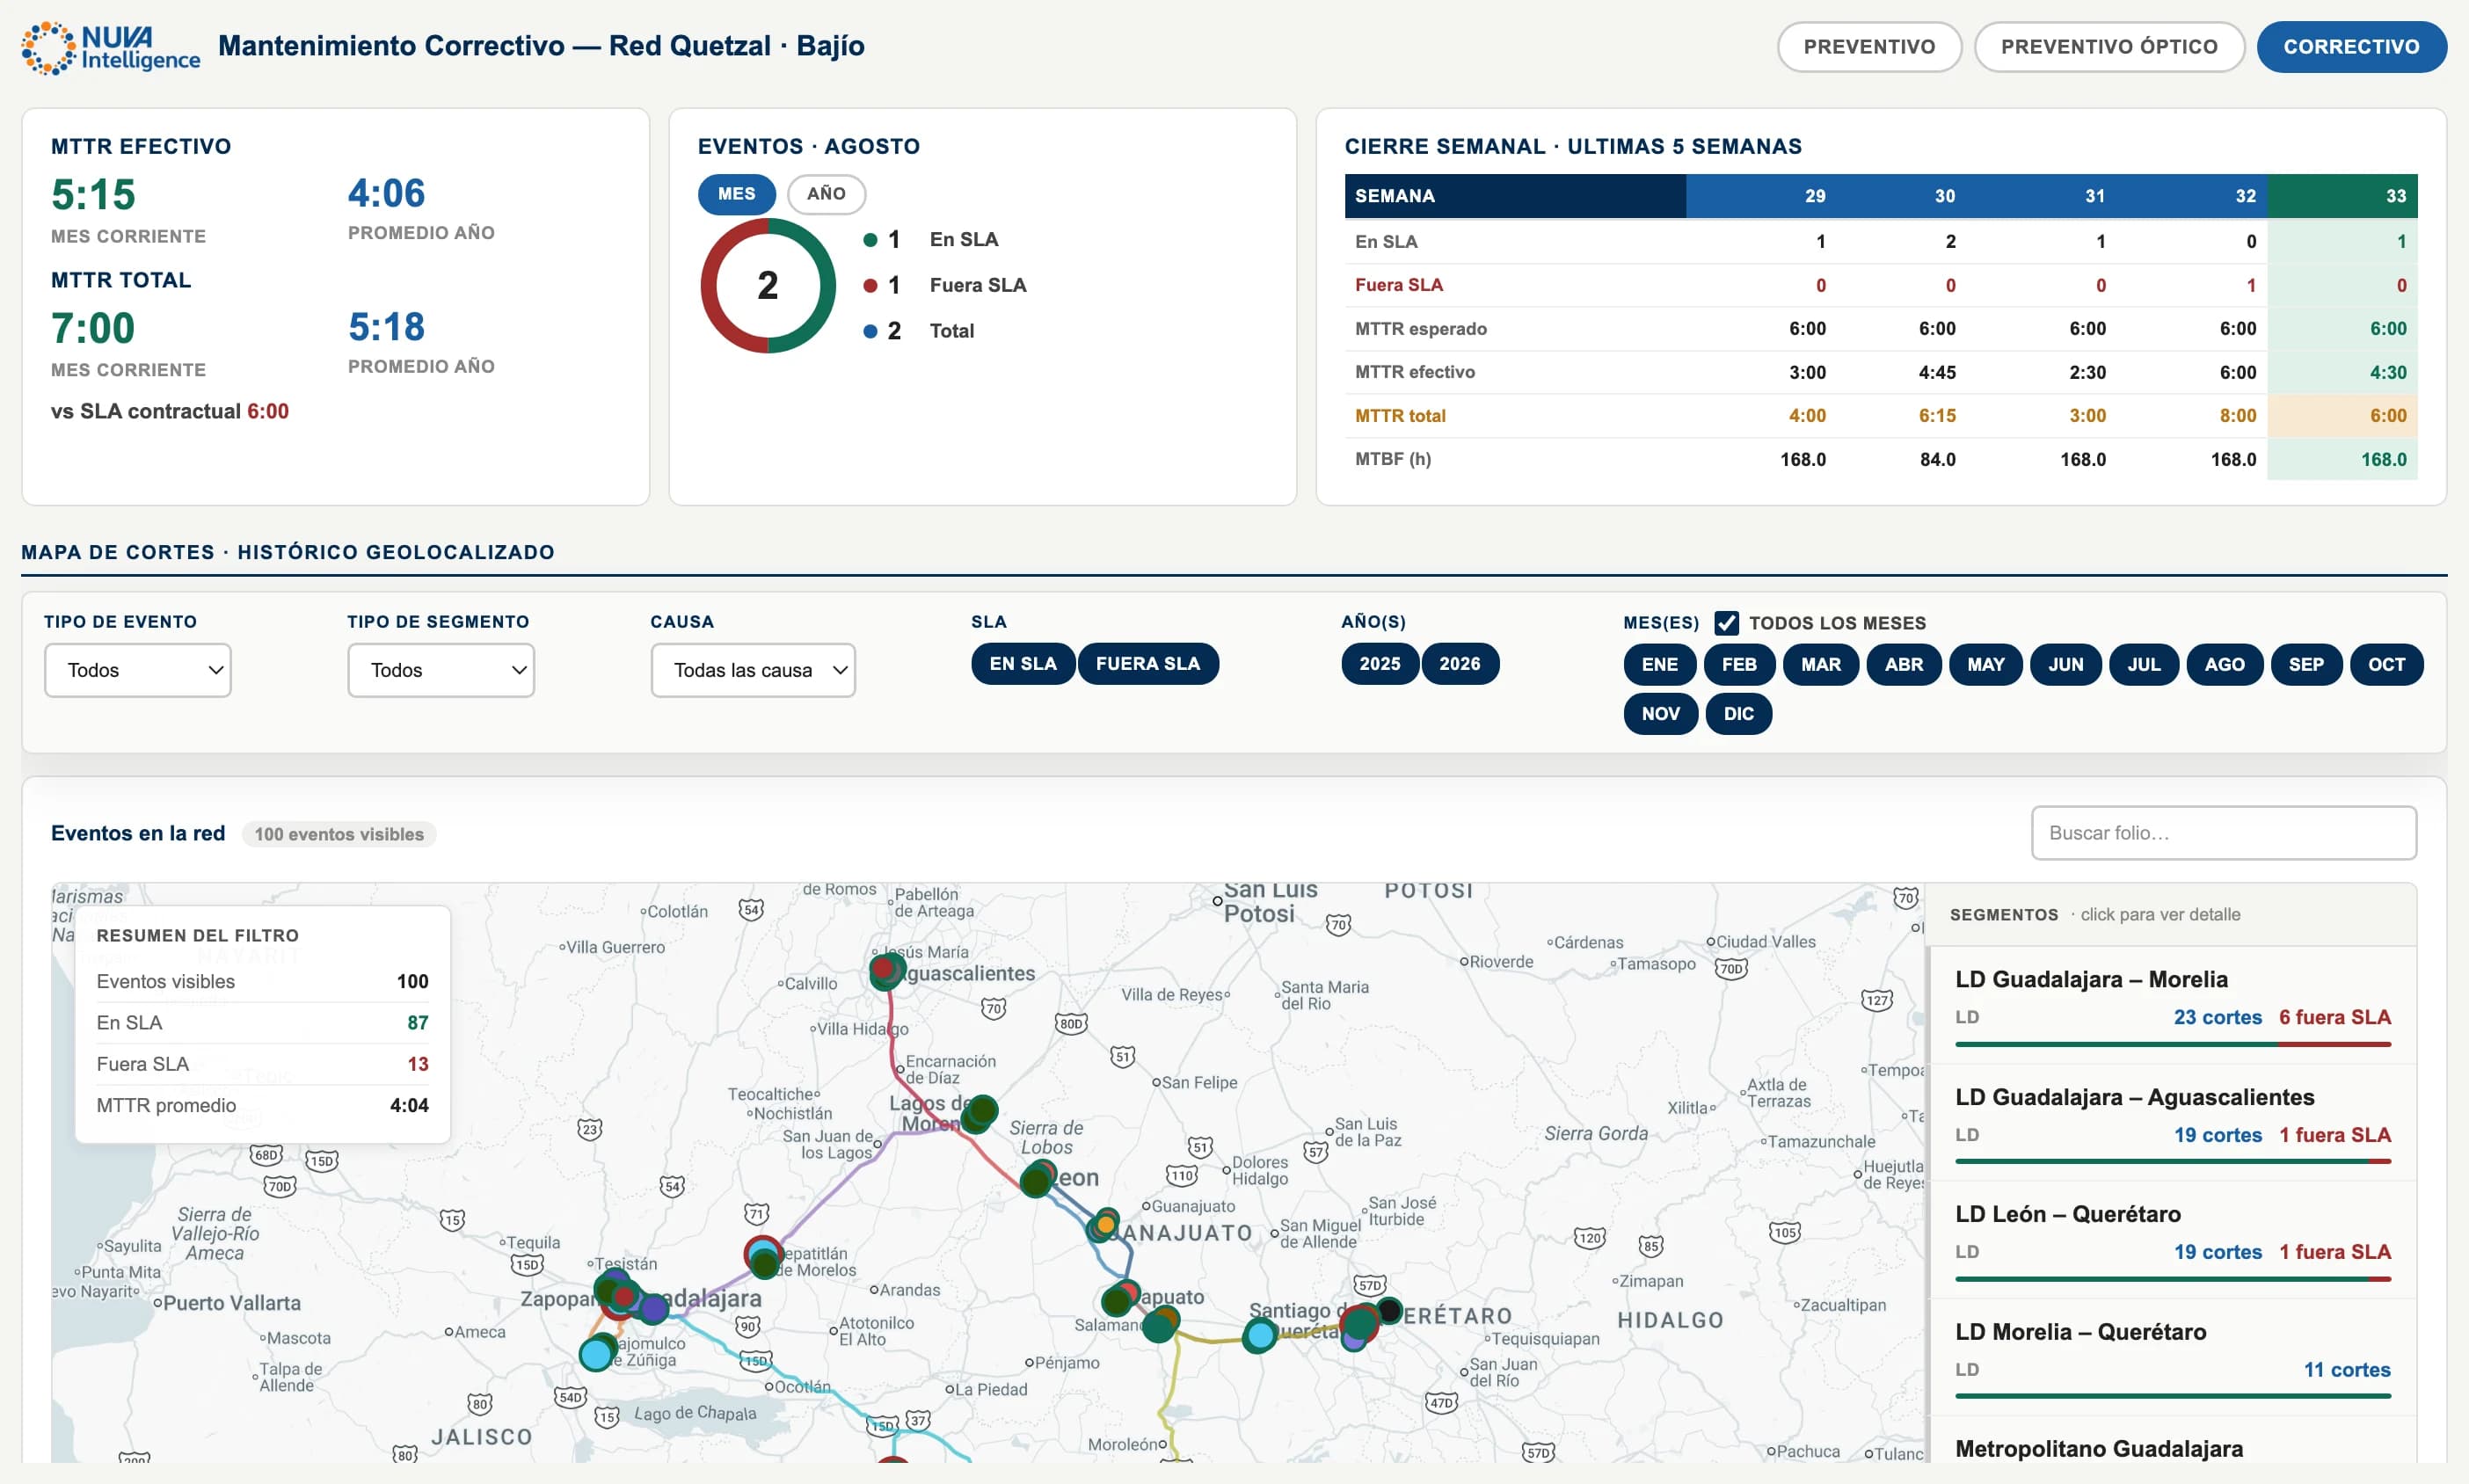Toggle the EN SLA filter
The width and height of the screenshot is (2469, 1484).
pos(1022,664)
